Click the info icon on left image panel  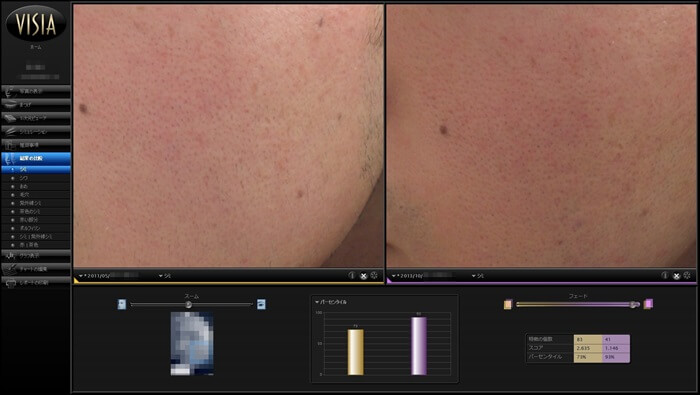[x=352, y=275]
